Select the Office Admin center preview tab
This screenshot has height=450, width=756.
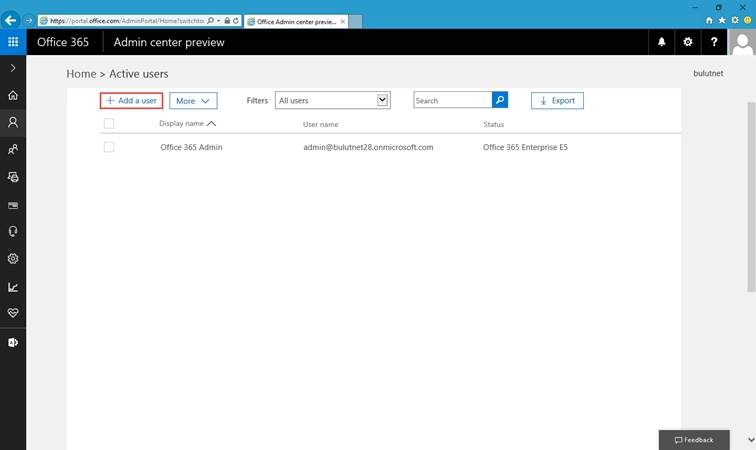(296, 22)
